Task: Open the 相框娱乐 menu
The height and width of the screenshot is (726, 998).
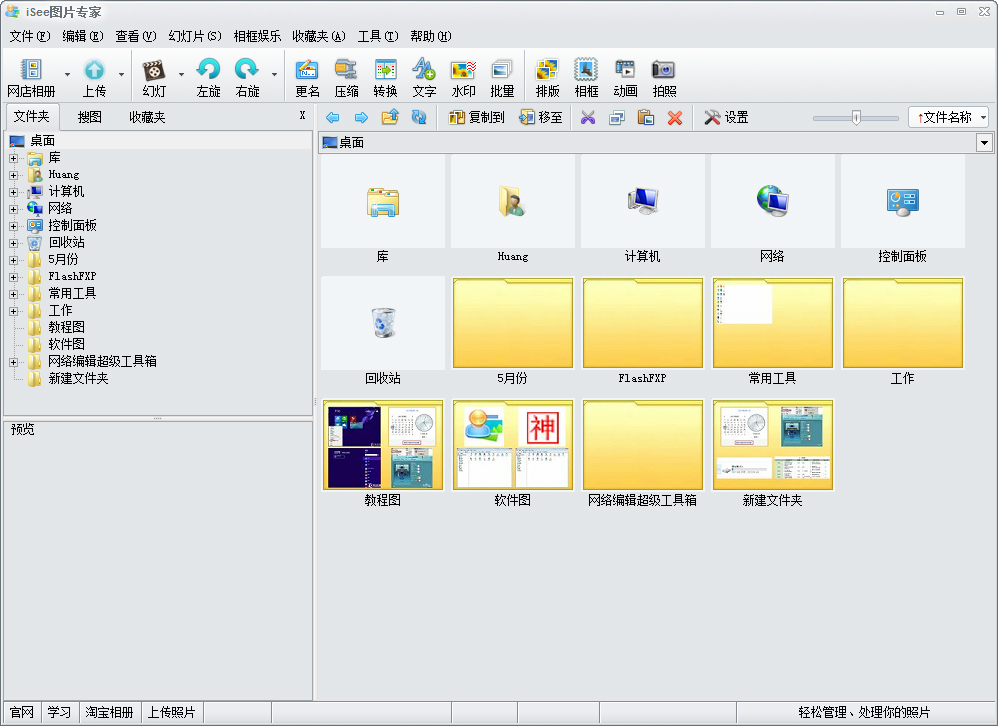Action: (x=257, y=36)
